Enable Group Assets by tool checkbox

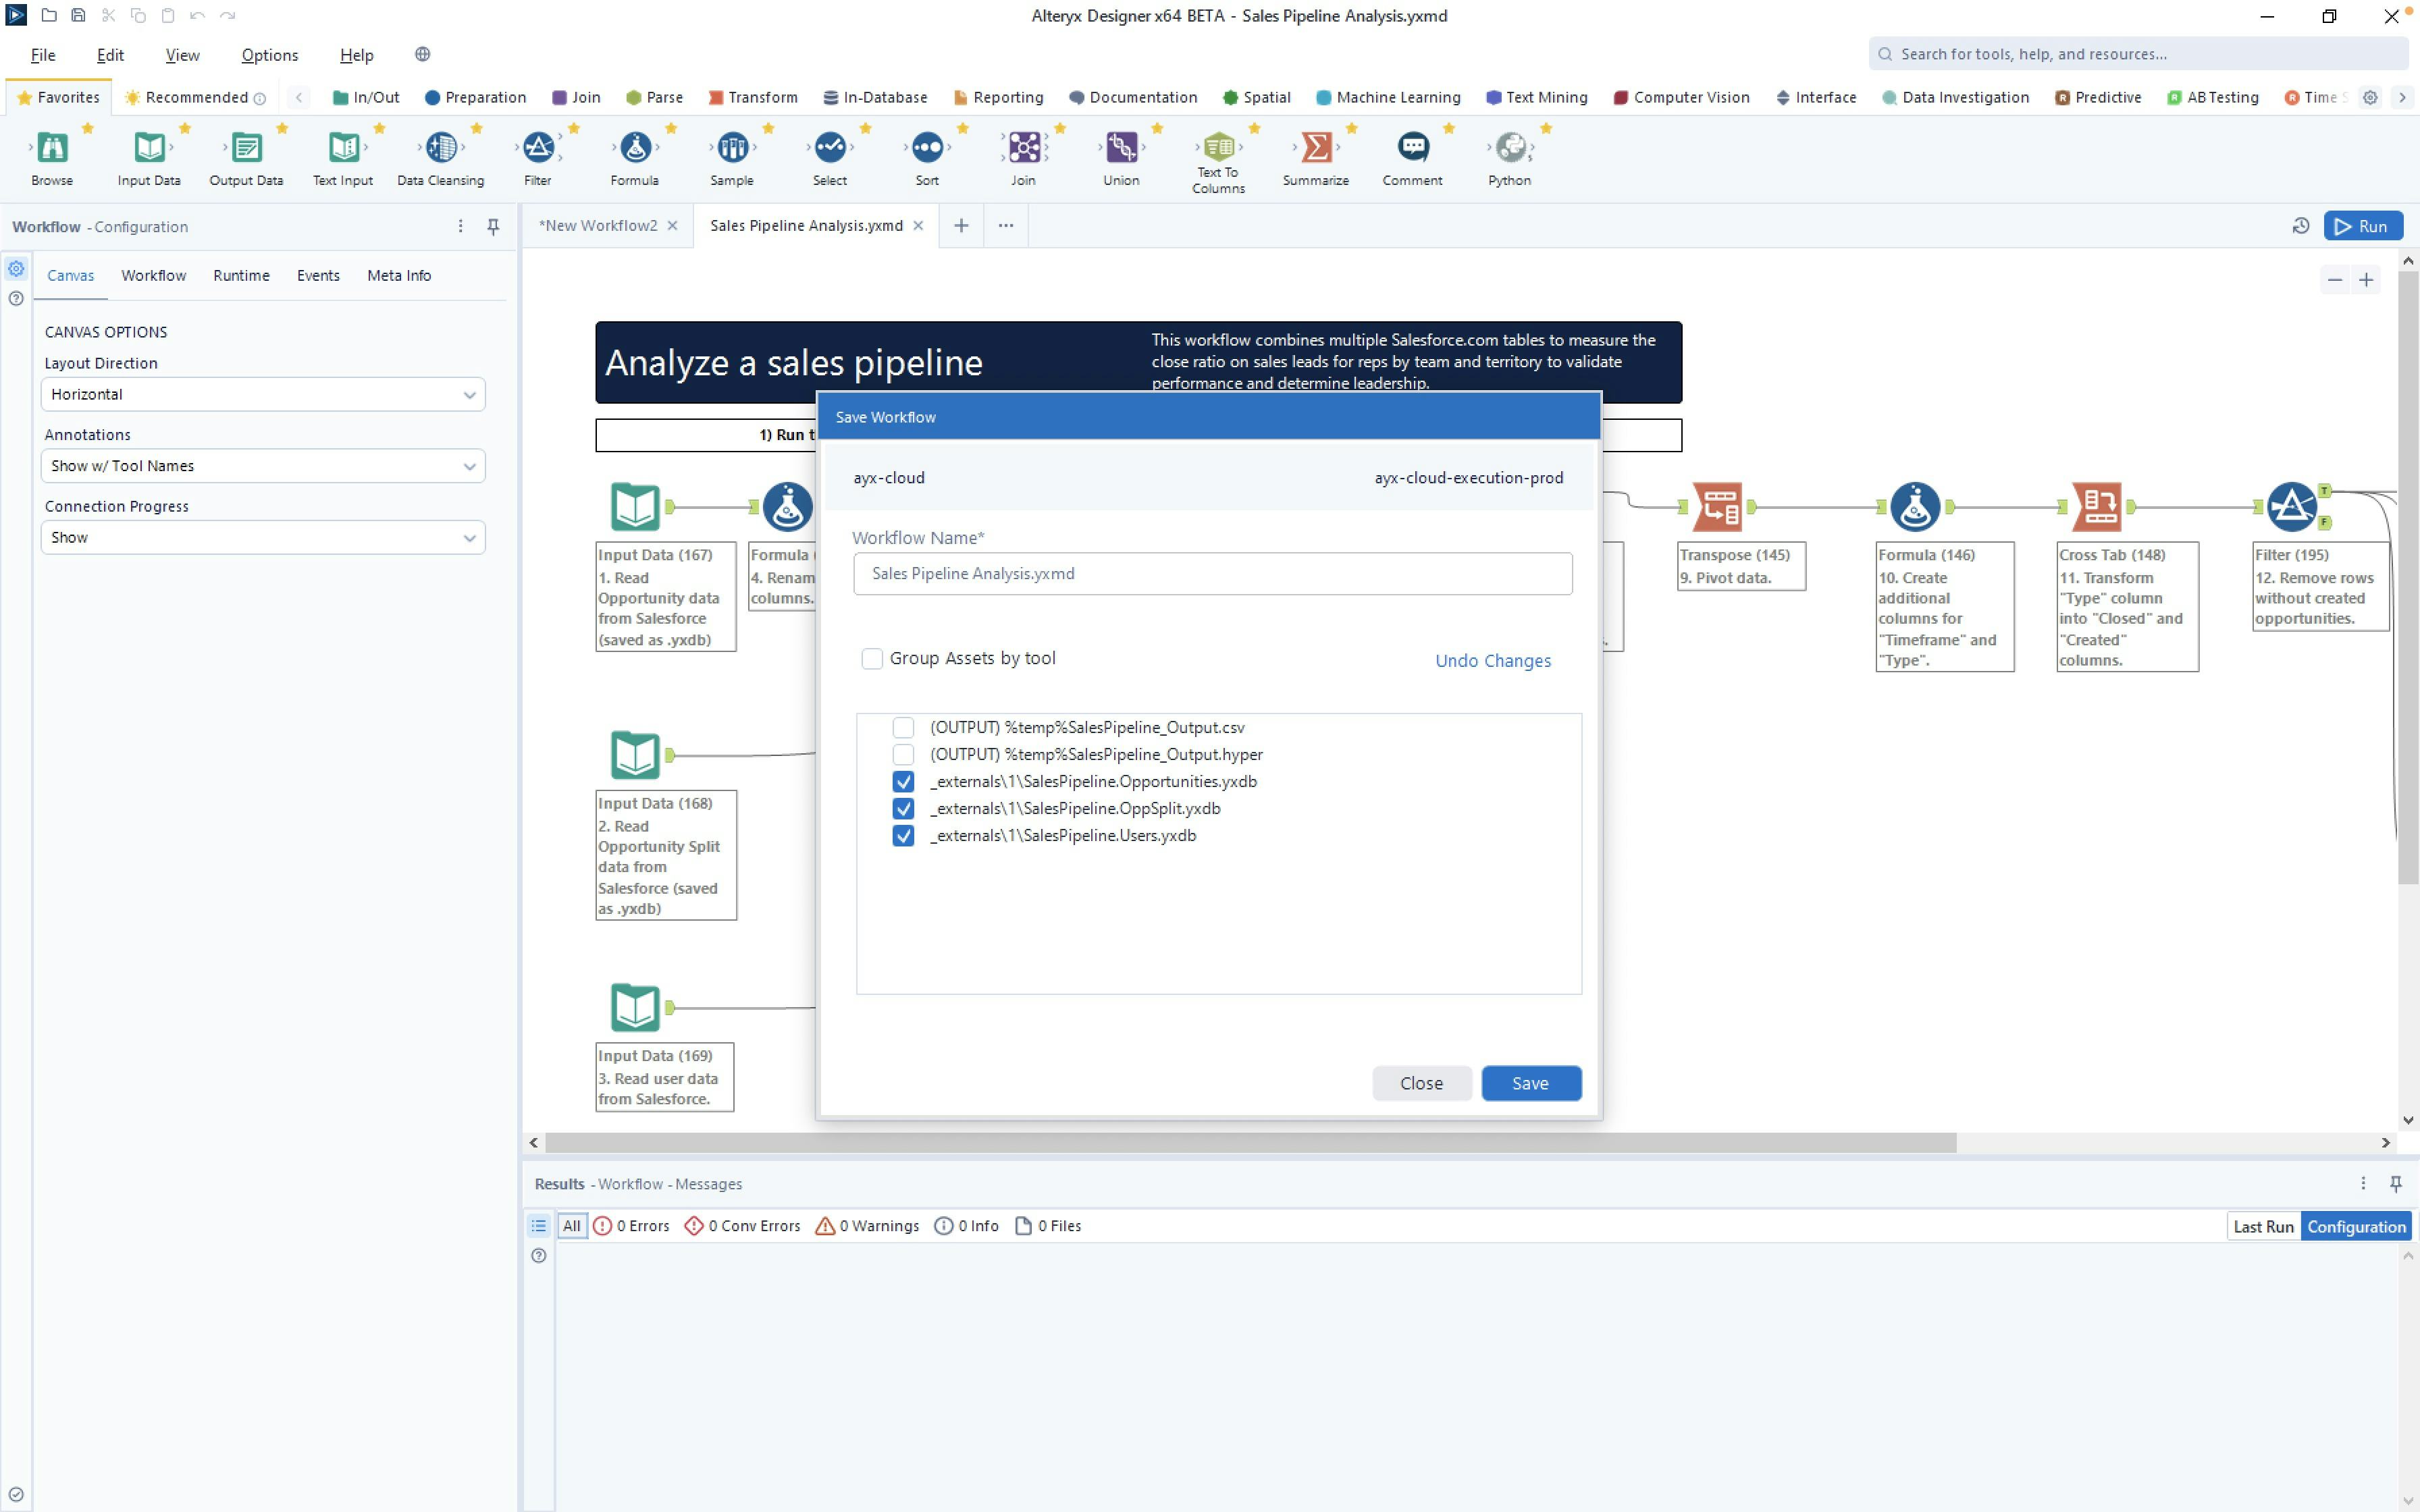(x=872, y=658)
